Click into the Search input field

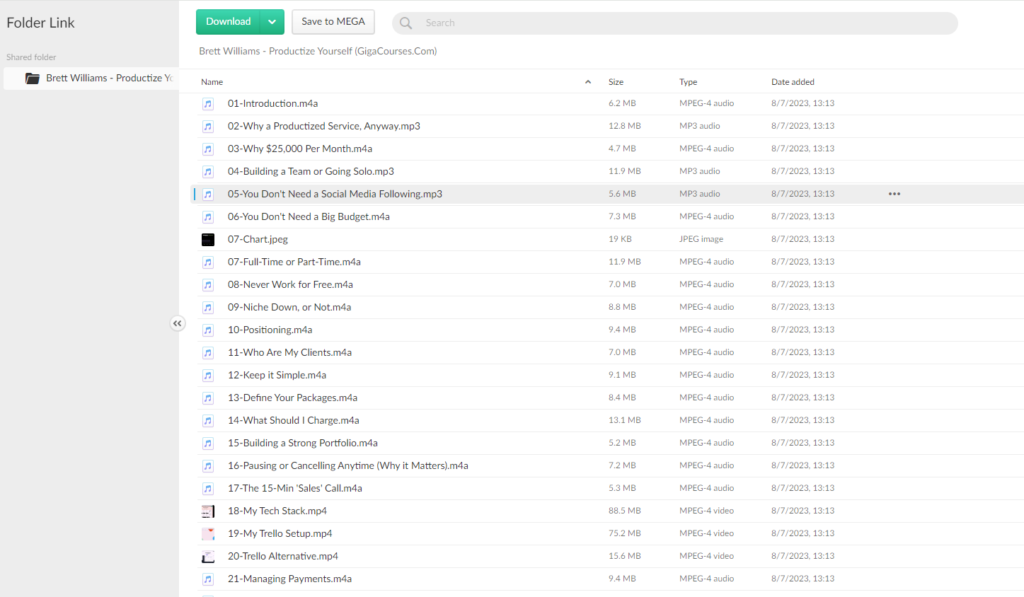point(680,23)
